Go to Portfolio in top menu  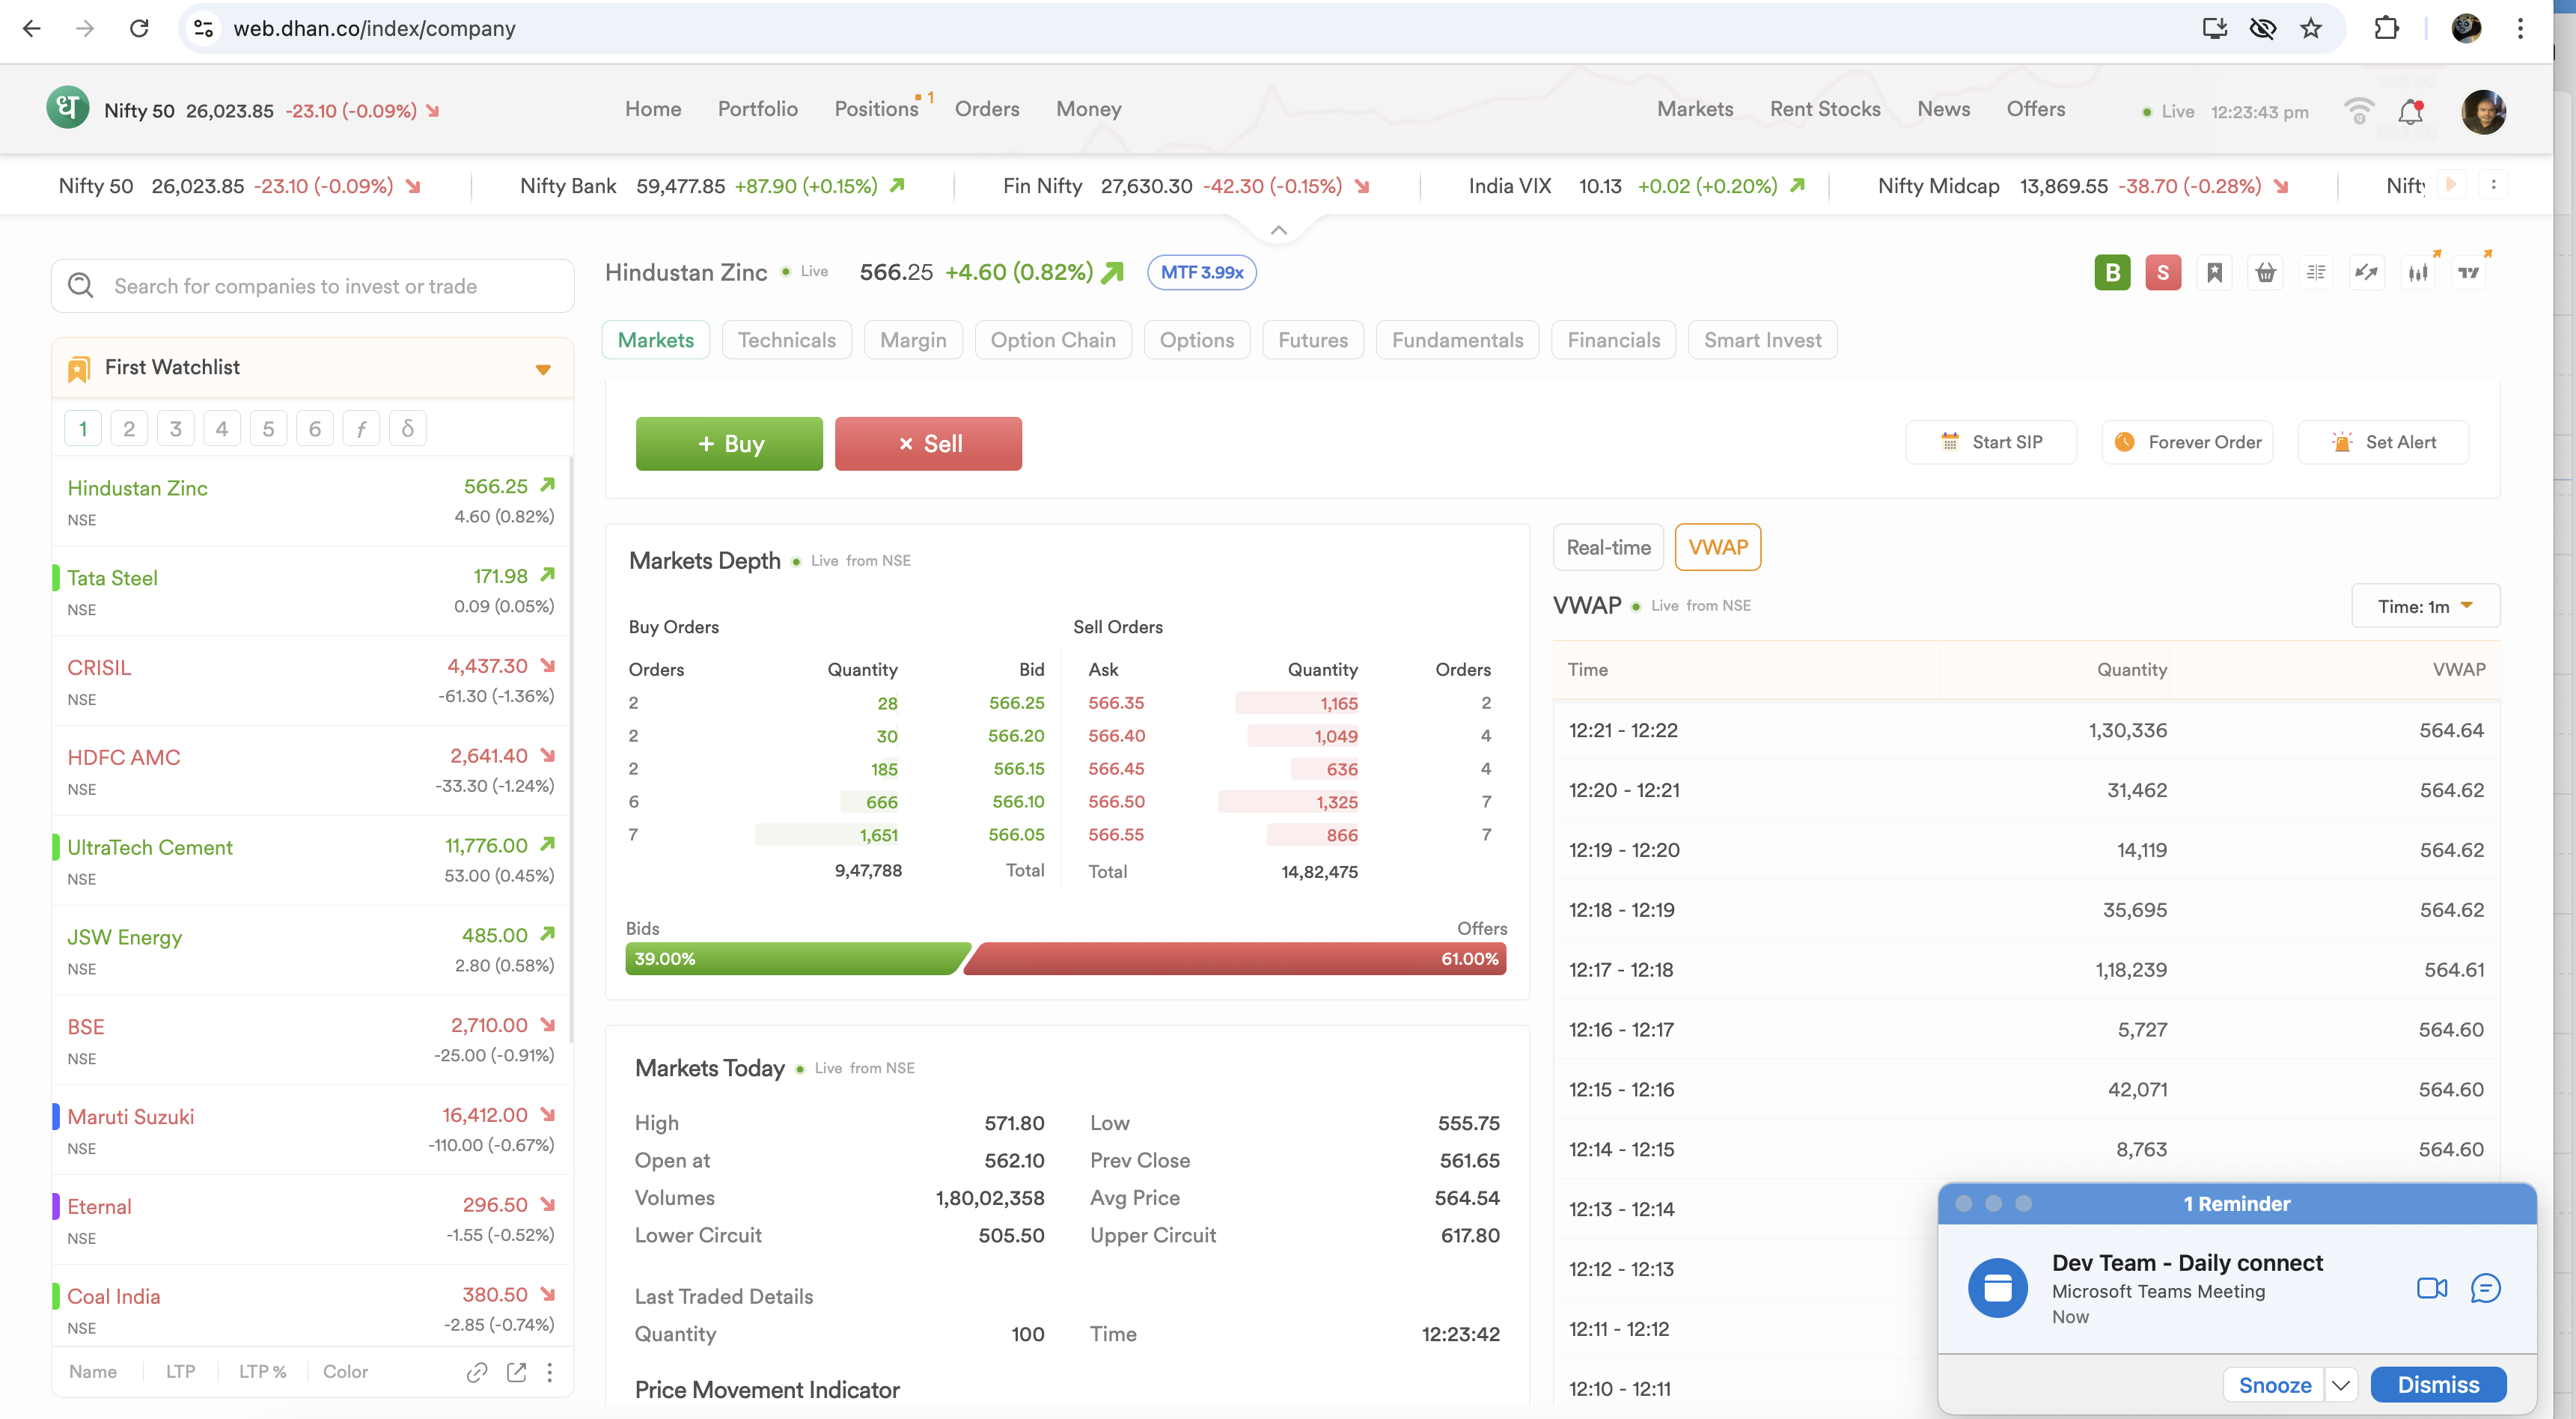pyautogui.click(x=757, y=109)
